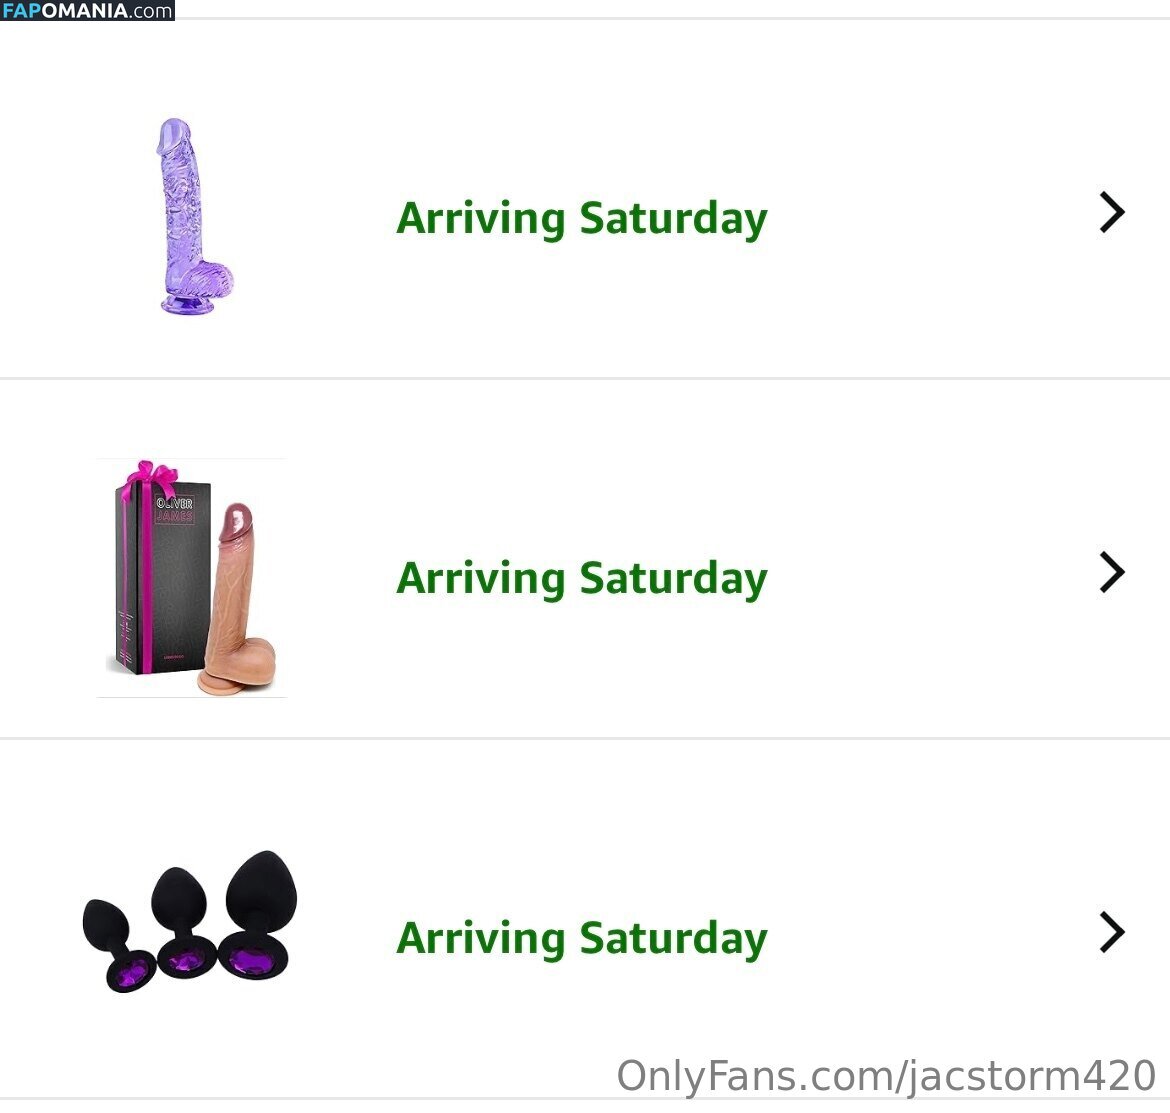Open the chevron beside the boxed item order
This screenshot has height=1113, width=1170.
[x=1111, y=573]
